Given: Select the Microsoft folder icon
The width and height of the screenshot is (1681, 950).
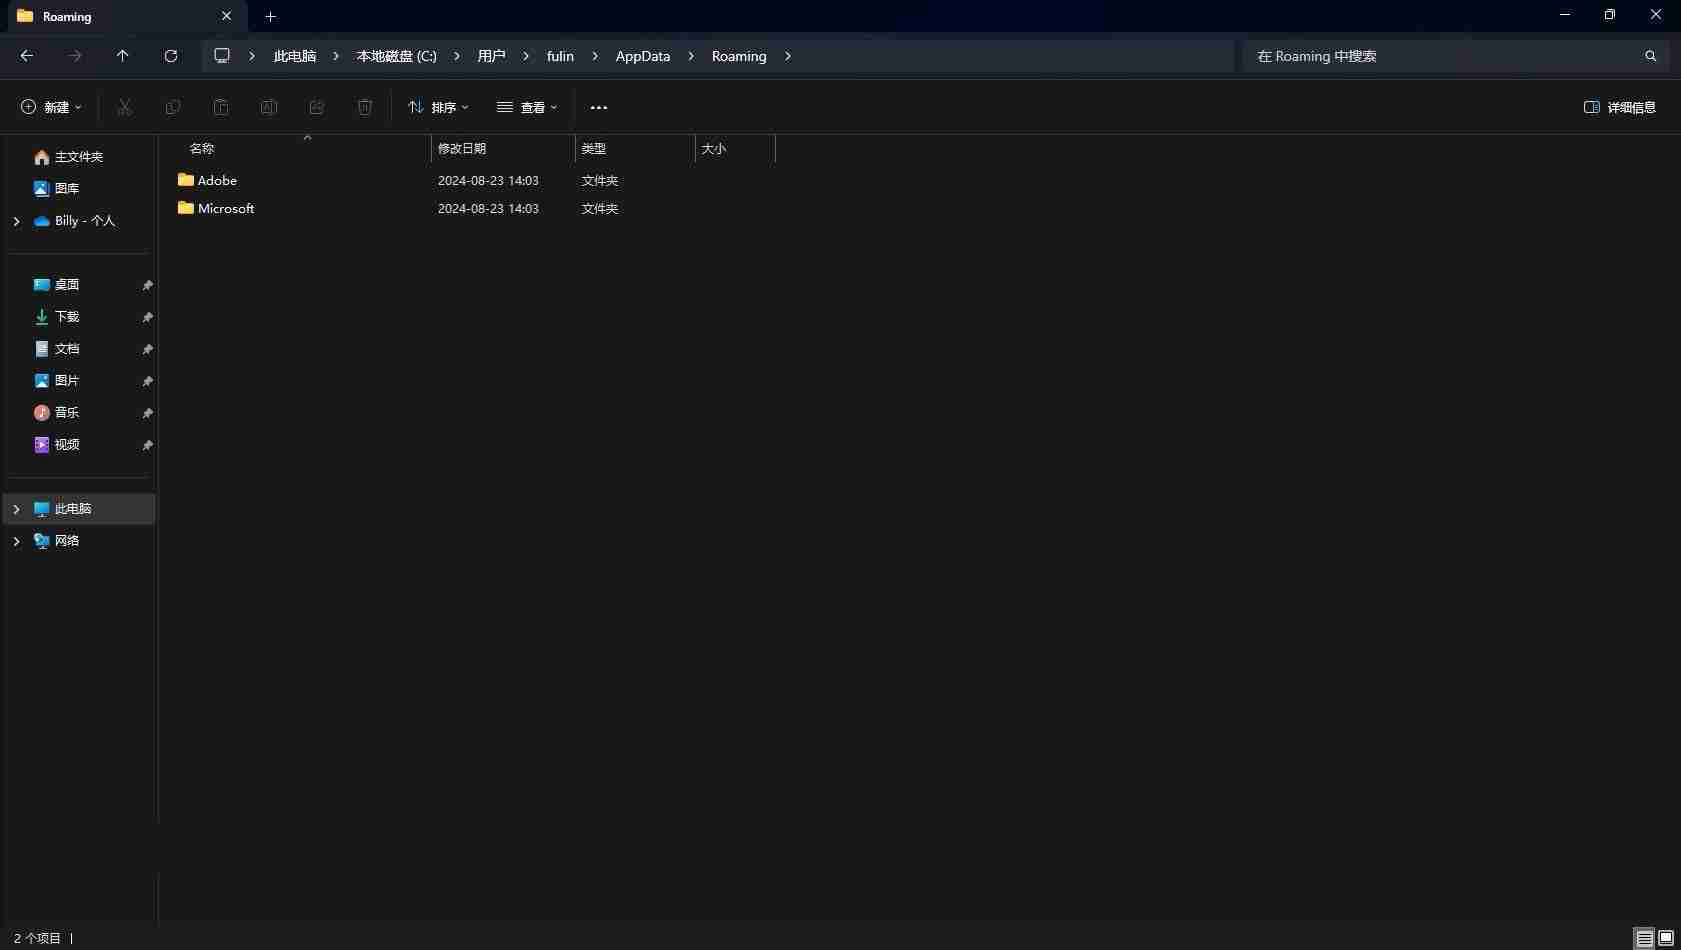Looking at the screenshot, I should tap(185, 208).
